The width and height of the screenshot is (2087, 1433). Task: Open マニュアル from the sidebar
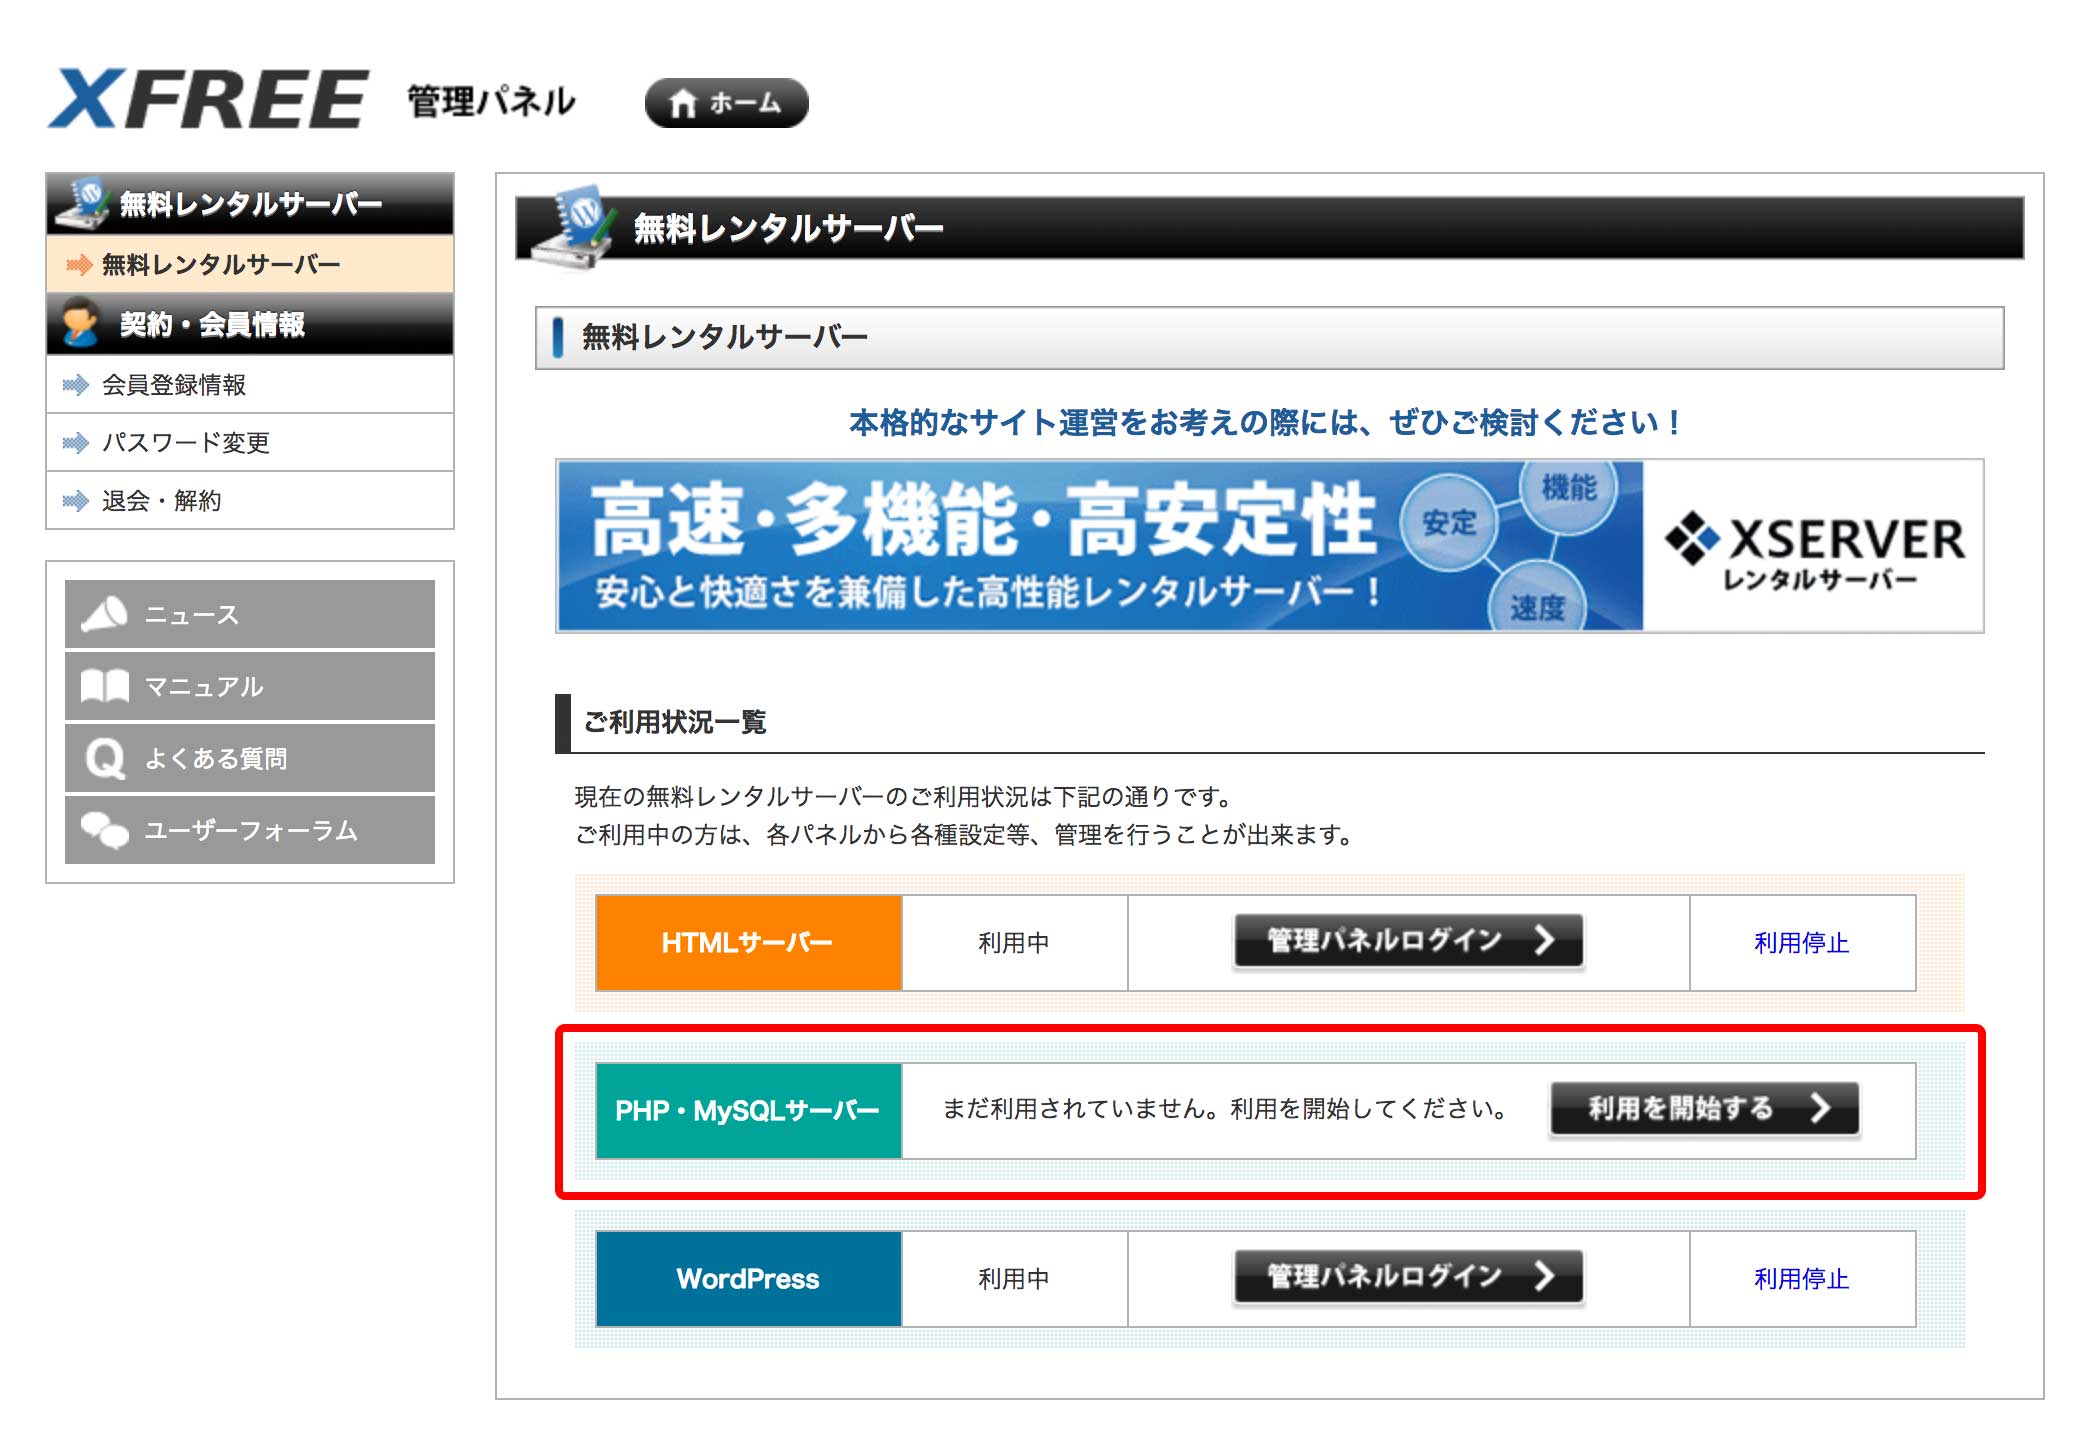250,686
